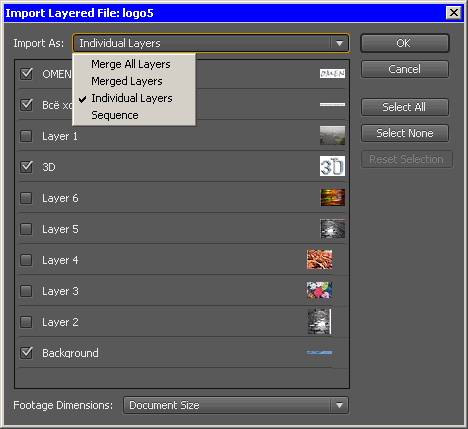Pick Merged Layers in the dropdown list
The width and height of the screenshot is (468, 429).
point(127,81)
